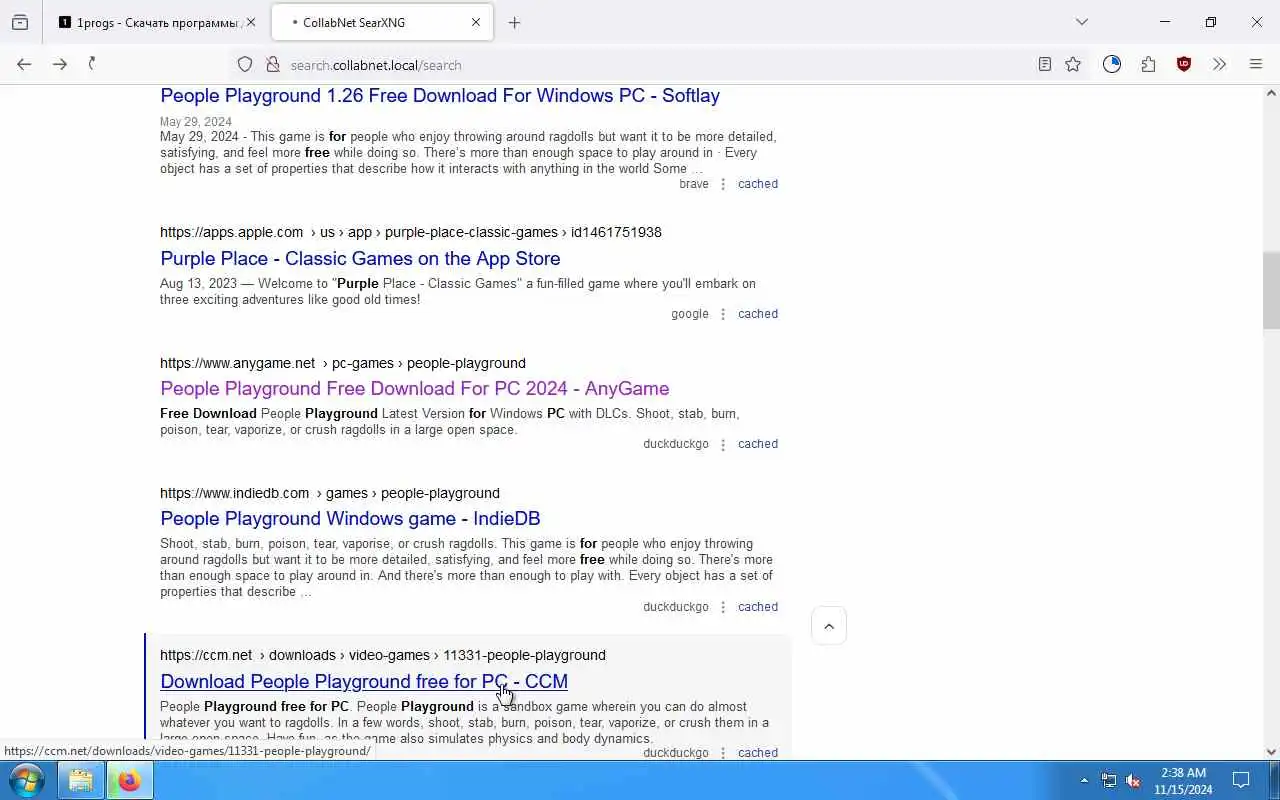Open tracking protection shield icon

[x=245, y=65]
